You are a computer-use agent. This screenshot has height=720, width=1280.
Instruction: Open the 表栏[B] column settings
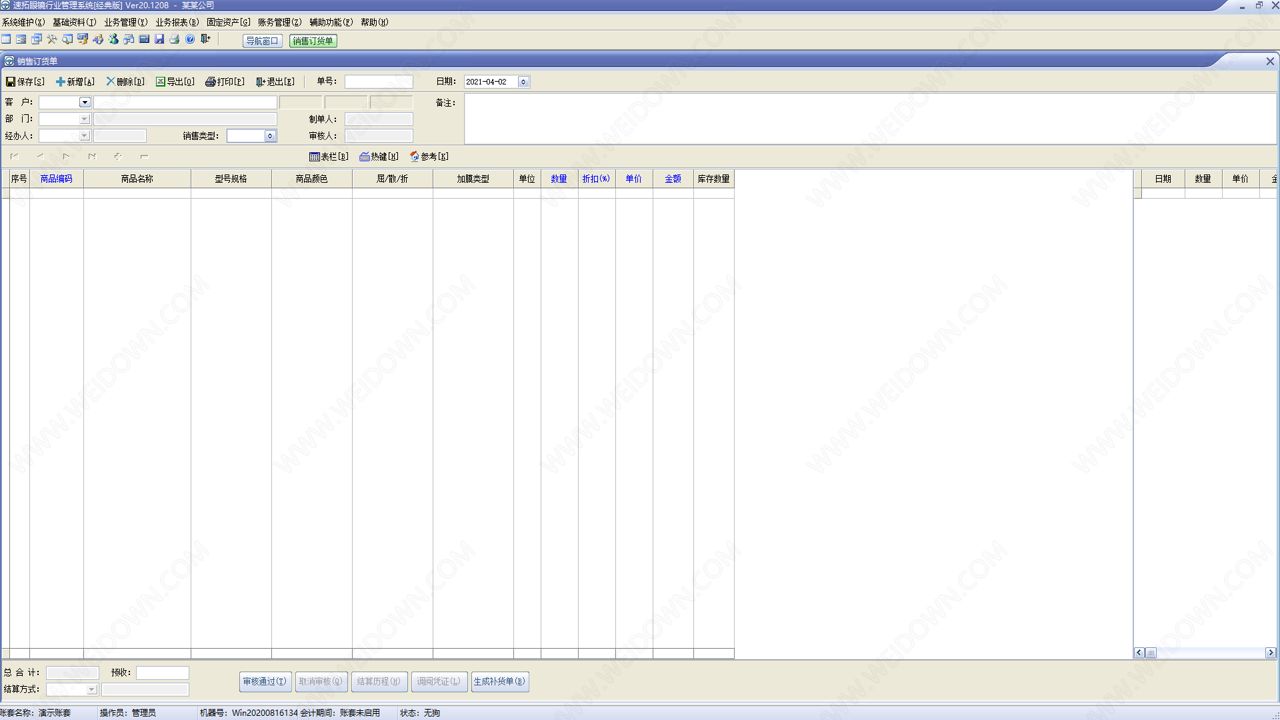click(x=329, y=157)
